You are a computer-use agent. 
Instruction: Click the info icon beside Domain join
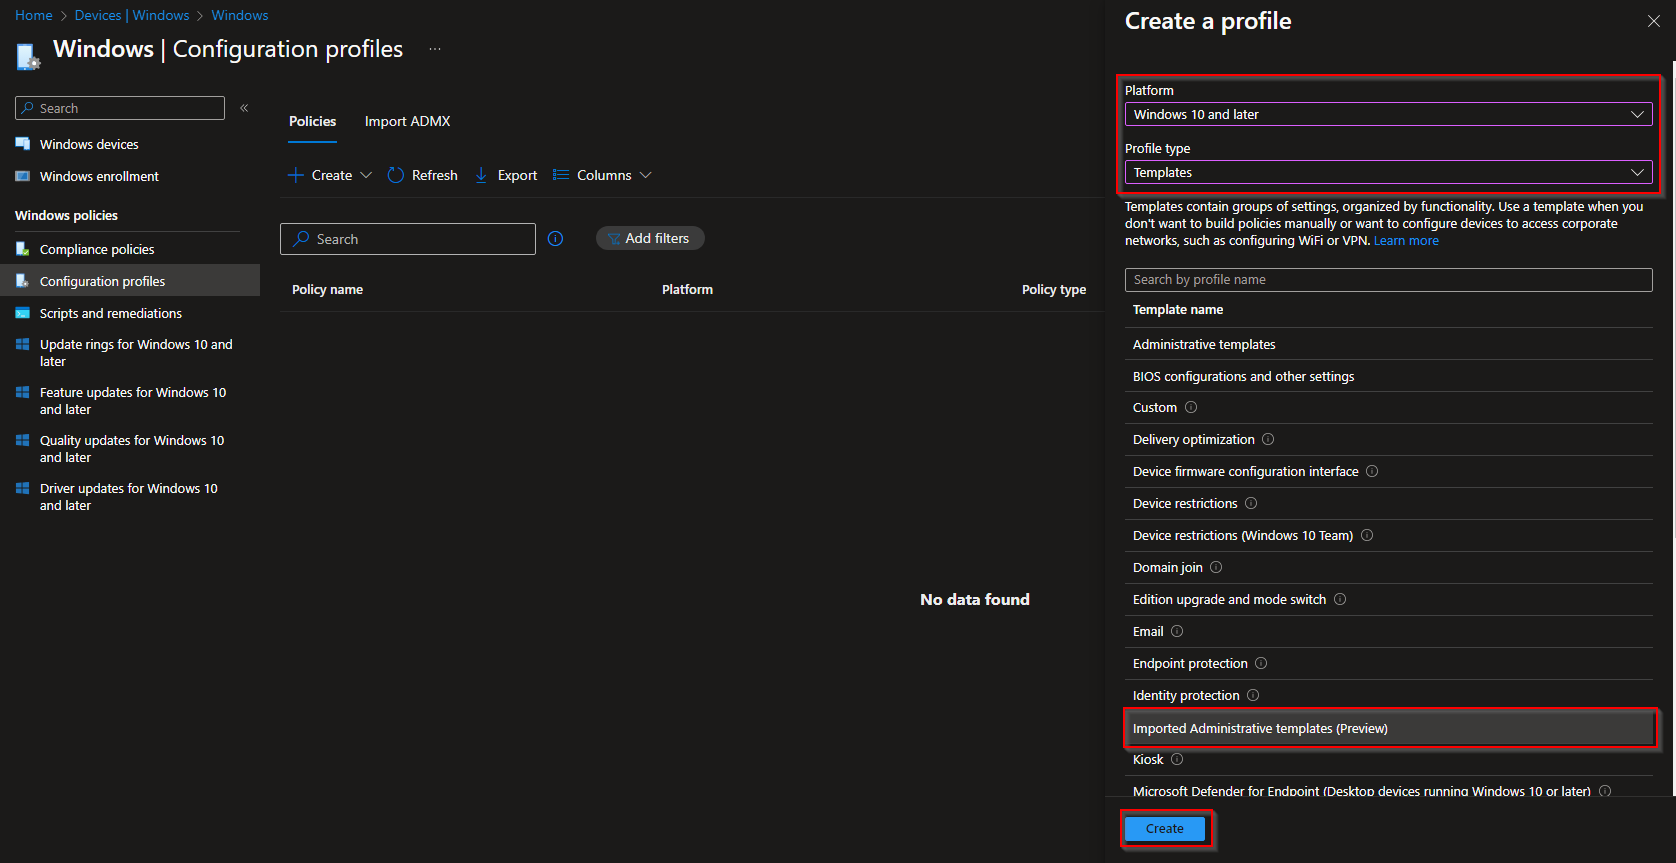coord(1216,567)
